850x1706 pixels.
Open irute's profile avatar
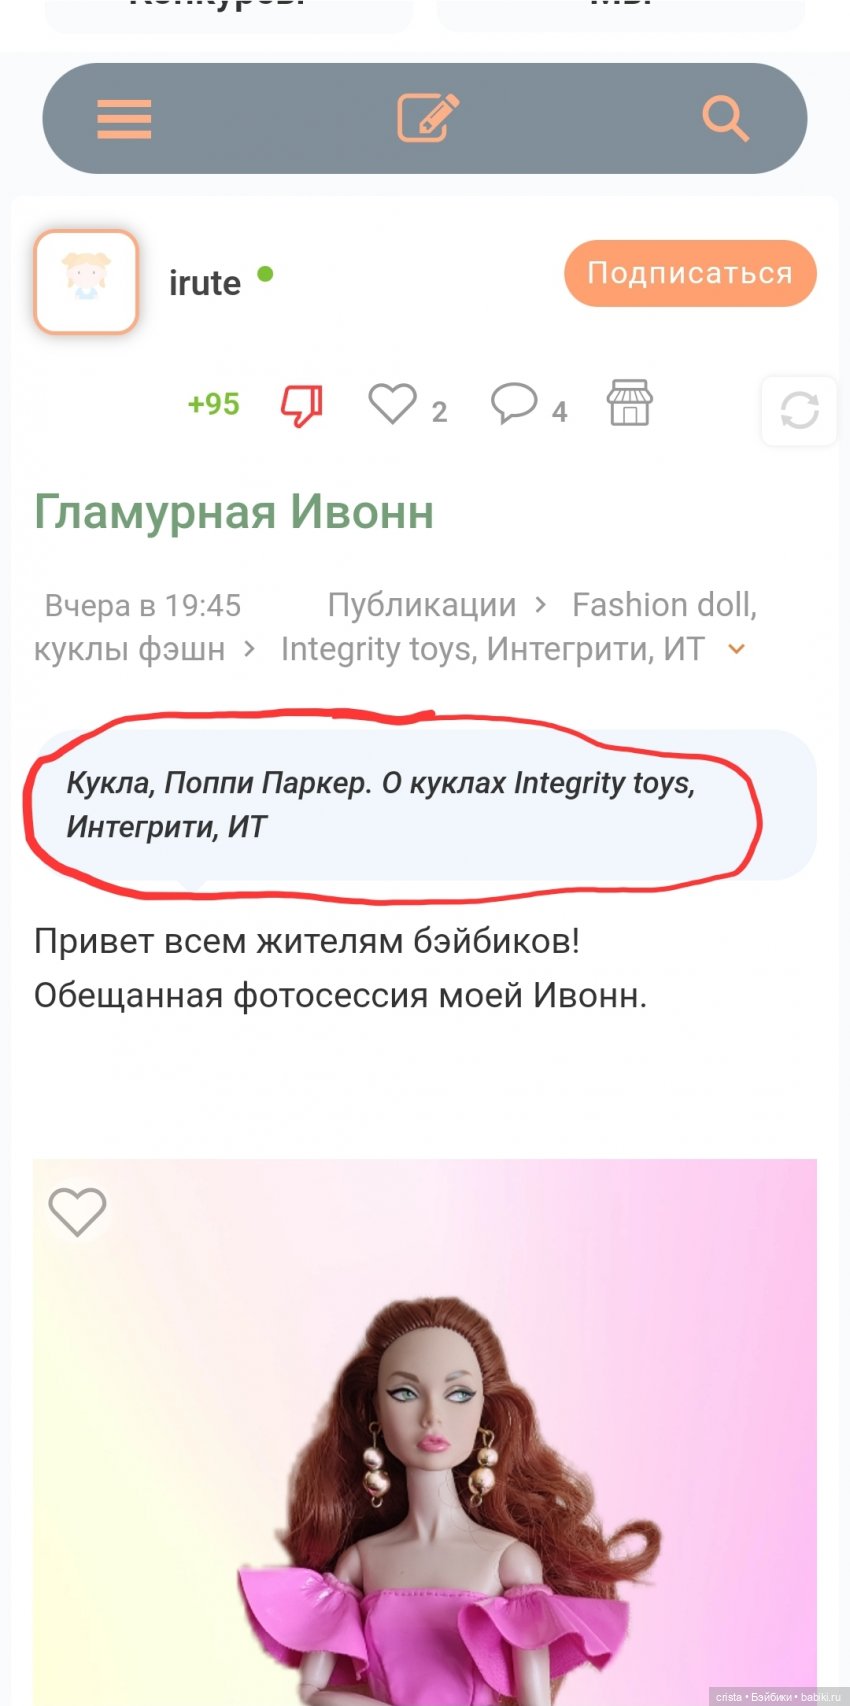pos(86,282)
